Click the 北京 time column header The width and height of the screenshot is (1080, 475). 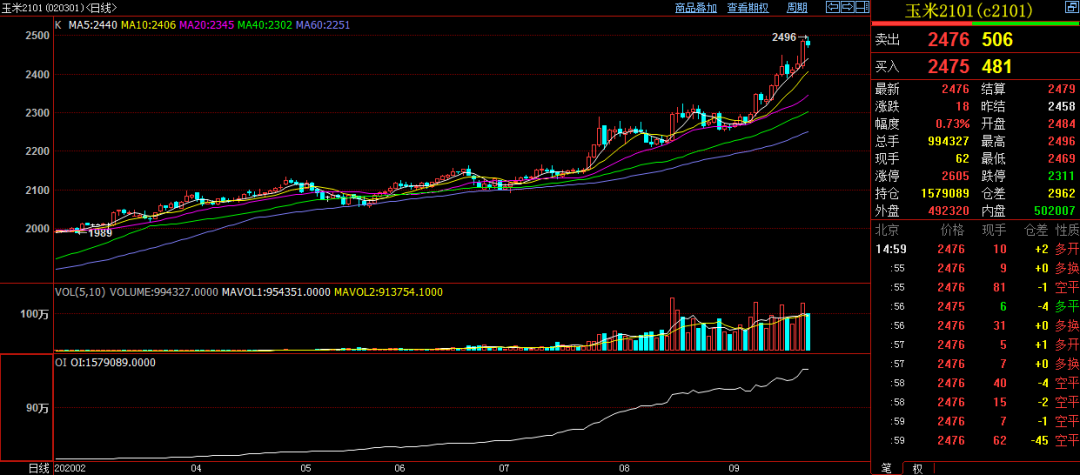click(886, 229)
